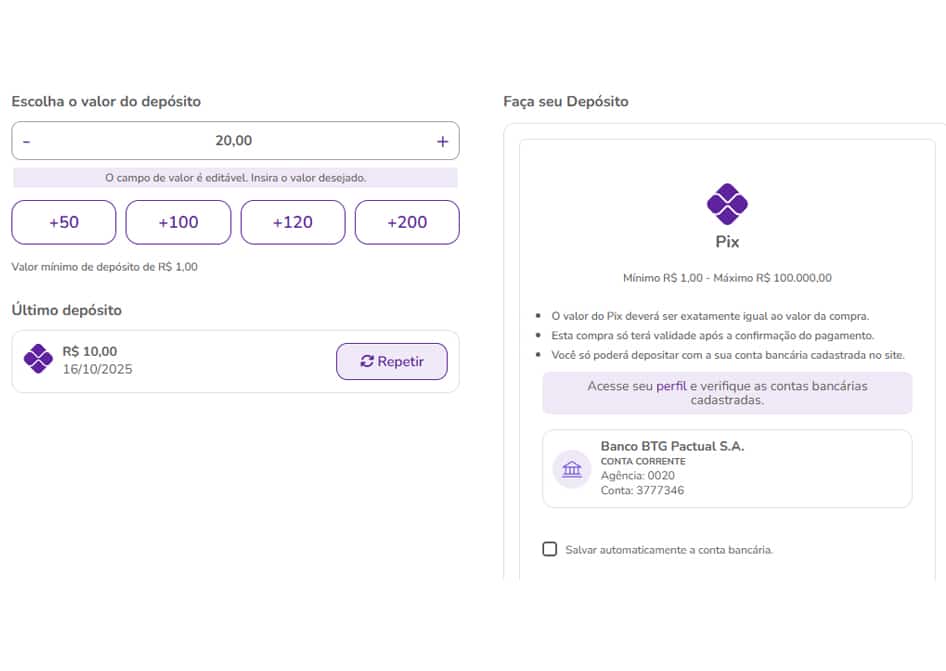Image resolution: width=946 pixels, height=671 pixels.
Task: Click the 'Faça seu Depósito' heading
Action: coord(566,102)
